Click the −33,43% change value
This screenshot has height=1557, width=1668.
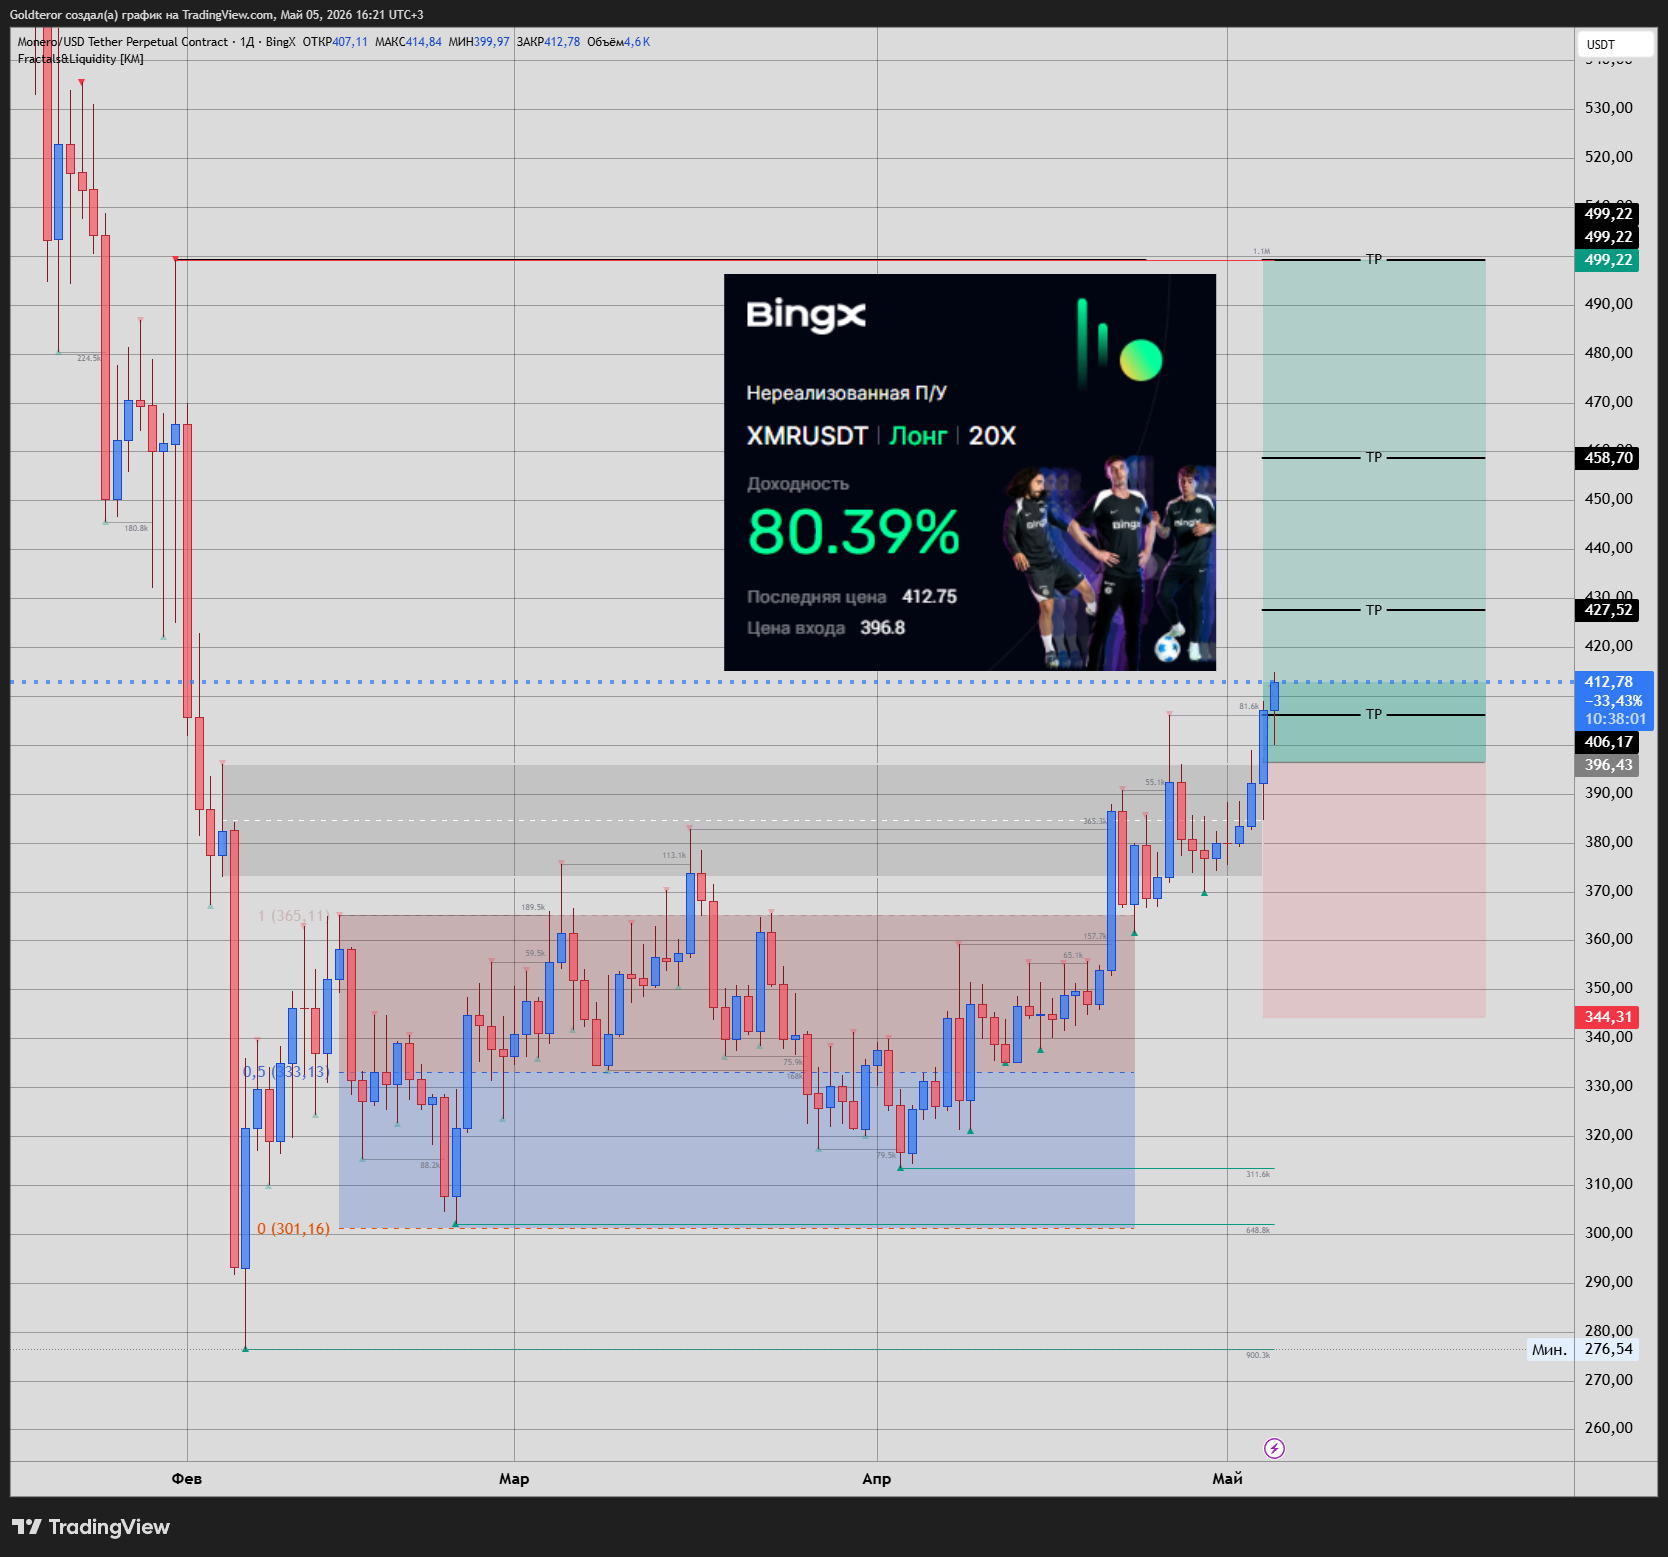(x=1613, y=701)
